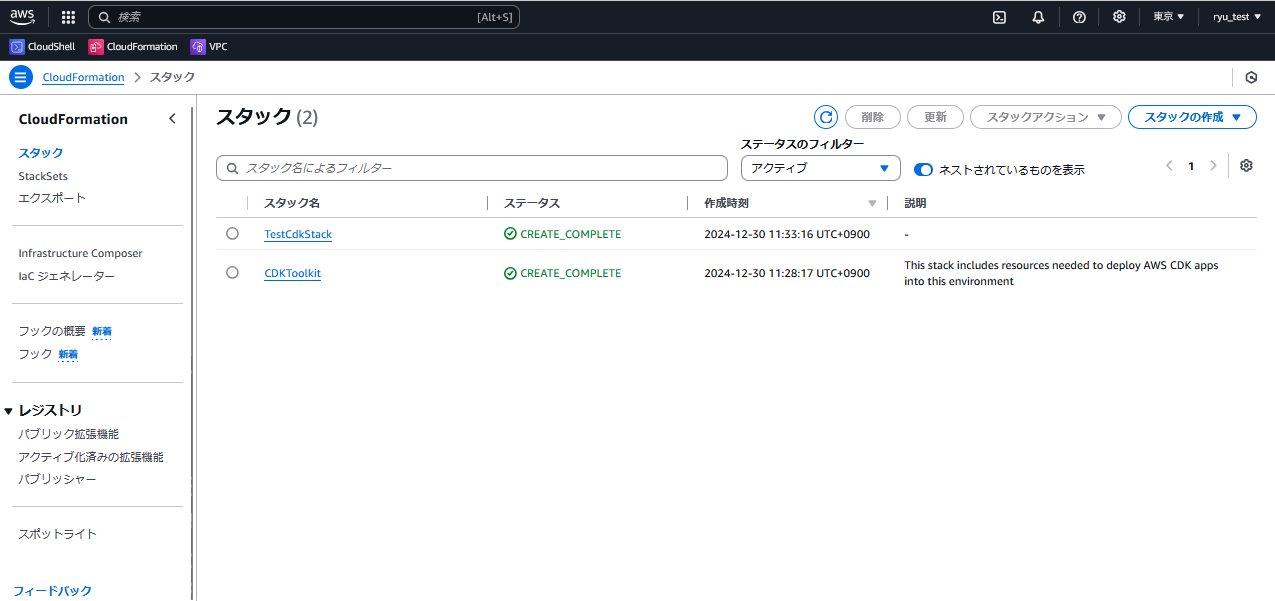Click the スタックの作成 button
The height and width of the screenshot is (601, 1275).
tap(1192, 117)
